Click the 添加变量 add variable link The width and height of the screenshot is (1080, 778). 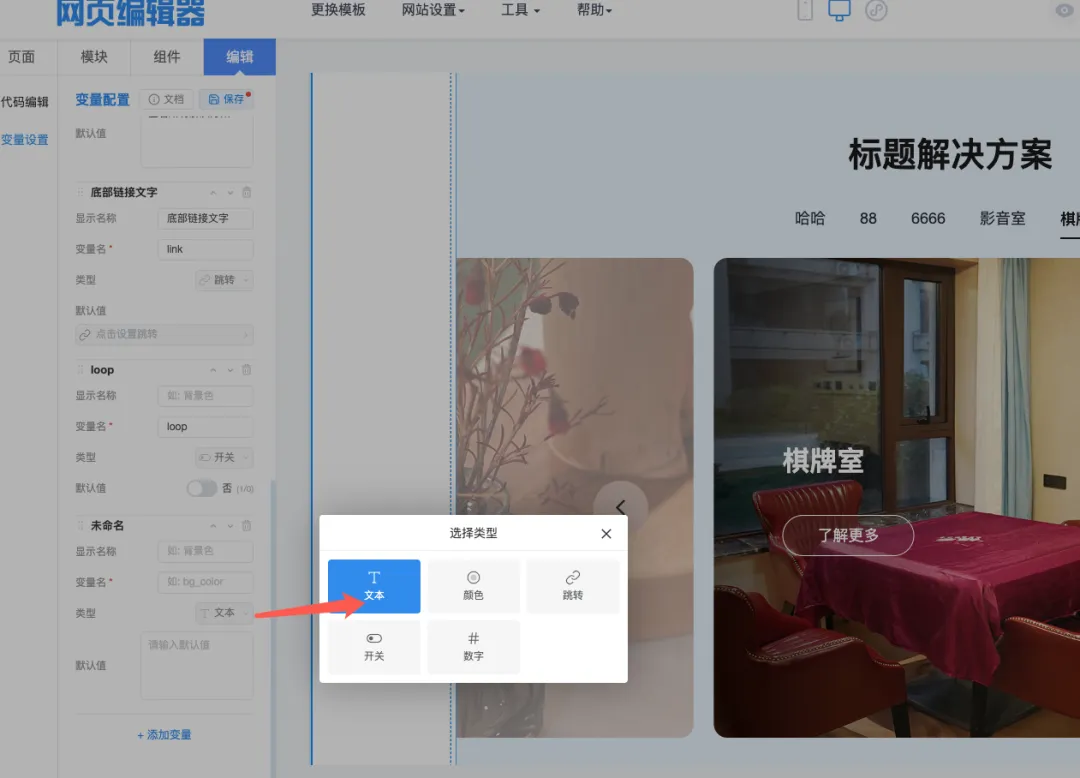coord(164,735)
